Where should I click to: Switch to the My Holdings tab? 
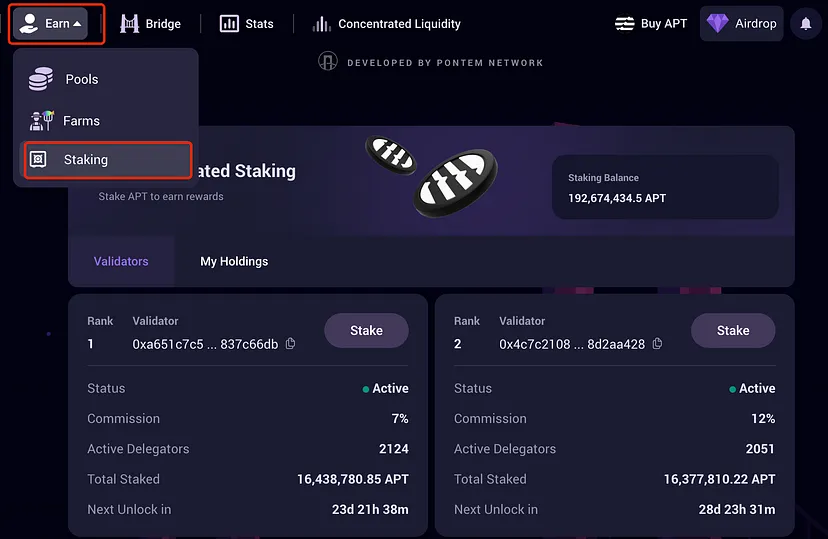(234, 261)
